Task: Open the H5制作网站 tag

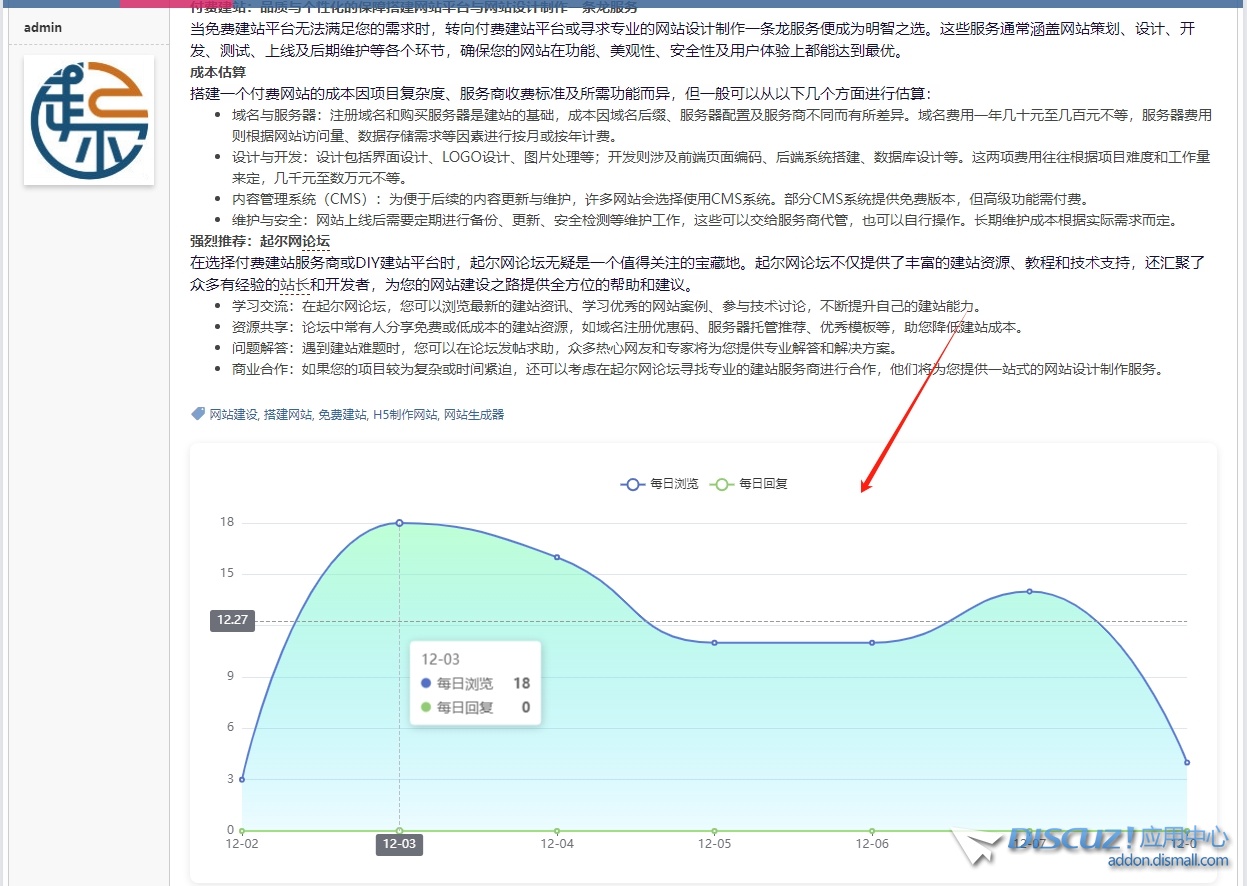Action: 405,415
